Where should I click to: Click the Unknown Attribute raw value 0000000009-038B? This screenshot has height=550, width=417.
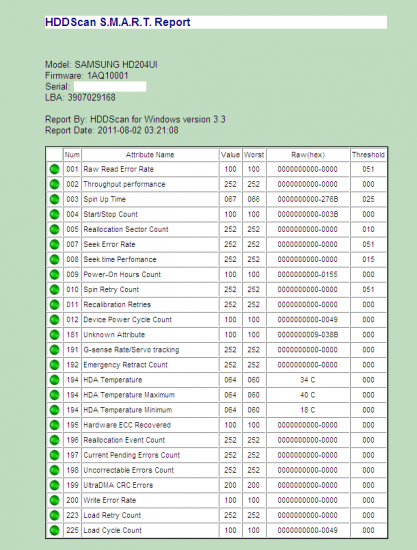click(308, 335)
